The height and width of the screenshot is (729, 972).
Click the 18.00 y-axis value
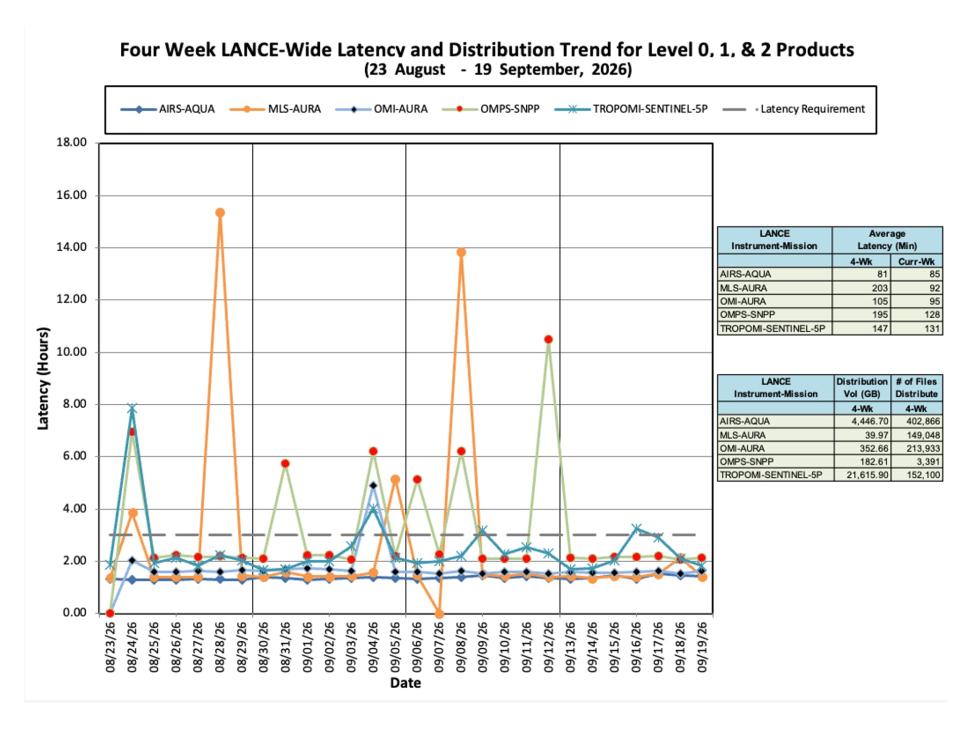coord(71,142)
